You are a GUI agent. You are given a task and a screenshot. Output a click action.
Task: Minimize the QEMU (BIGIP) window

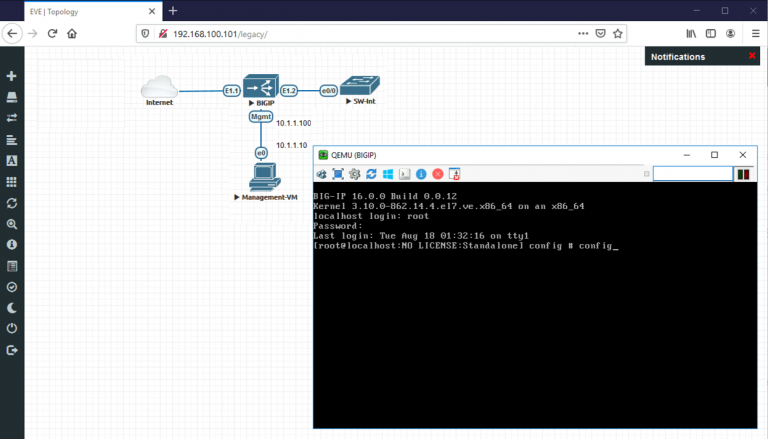tap(687, 155)
